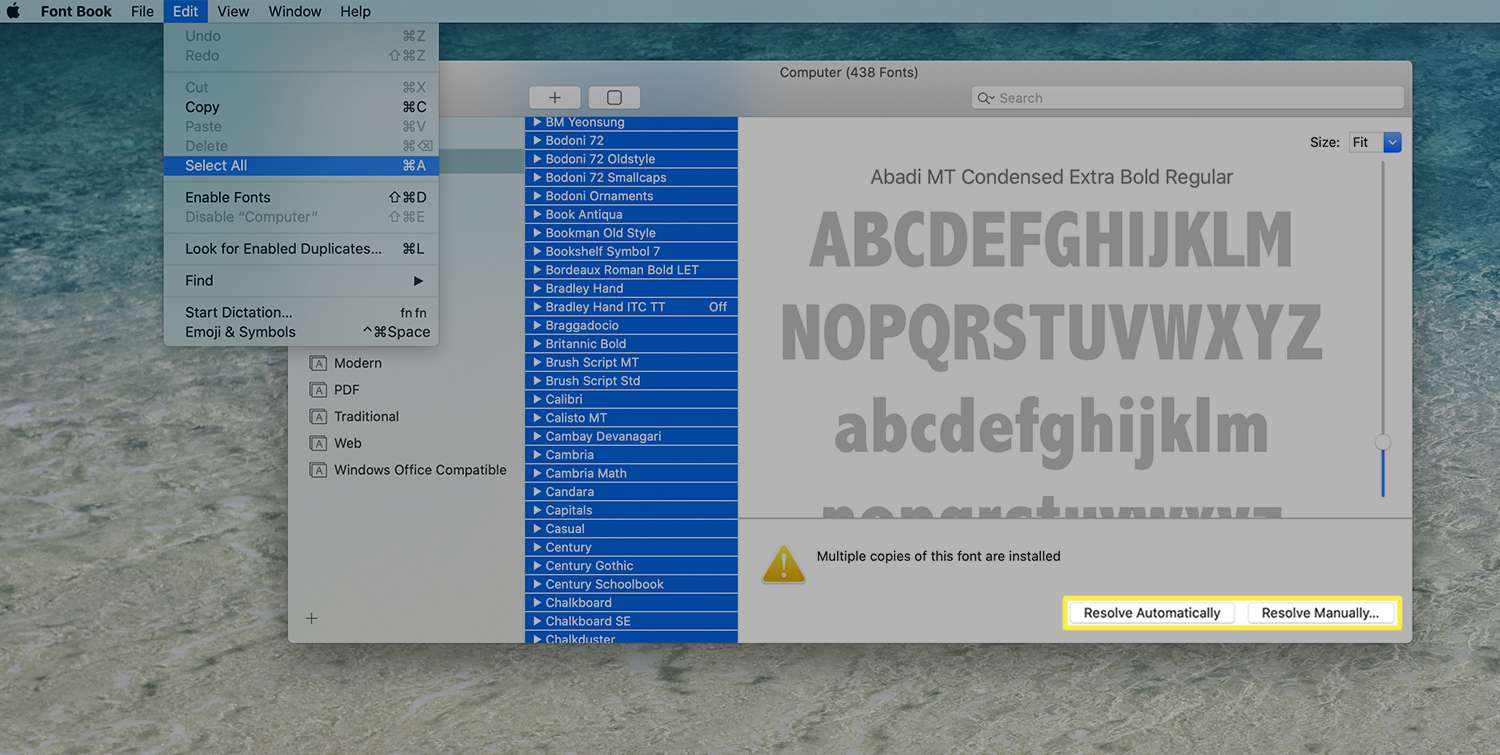Select the Casual font
The width and height of the screenshot is (1500, 755).
pyautogui.click(x=631, y=529)
